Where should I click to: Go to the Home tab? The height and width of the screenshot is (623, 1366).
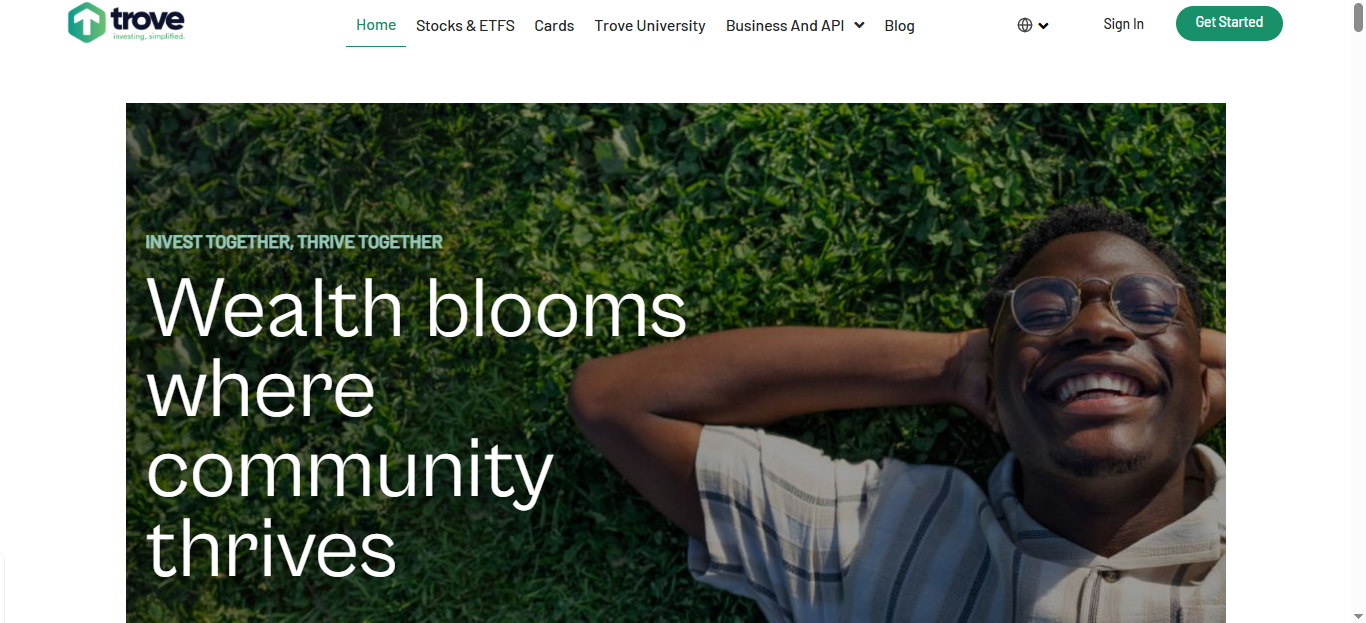(376, 25)
